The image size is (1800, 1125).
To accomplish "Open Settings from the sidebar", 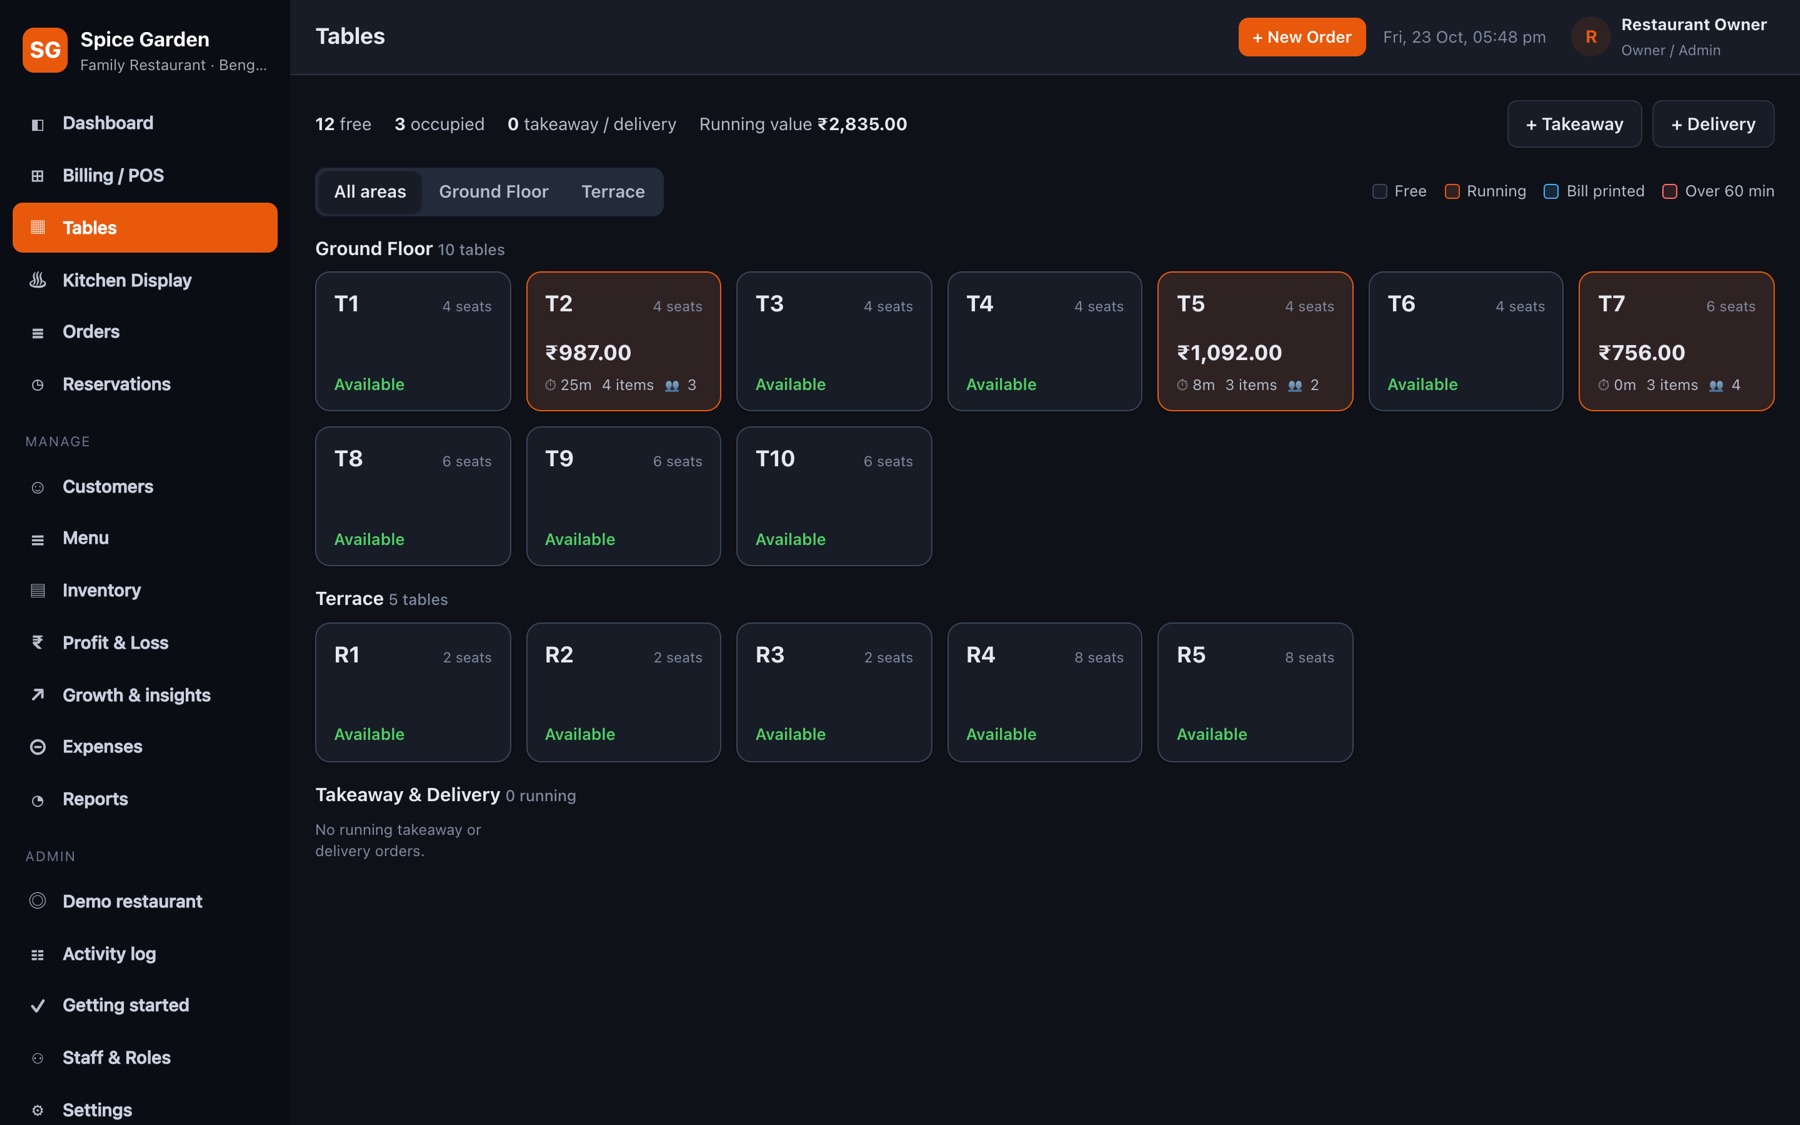I will click(145, 1109).
